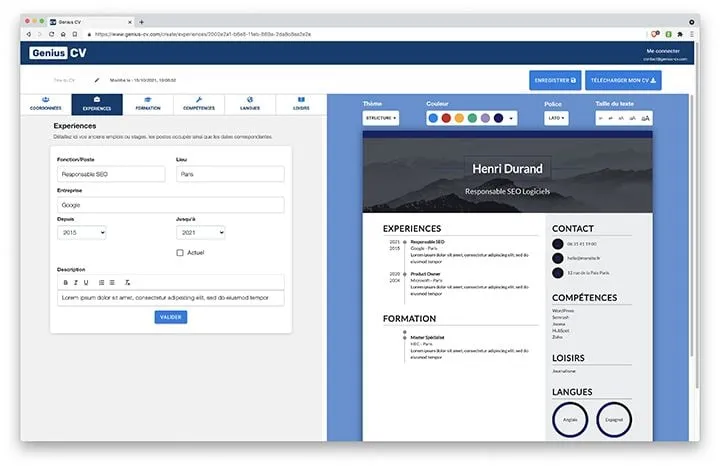Click the description text area
The image size is (720, 468).
click(x=171, y=298)
